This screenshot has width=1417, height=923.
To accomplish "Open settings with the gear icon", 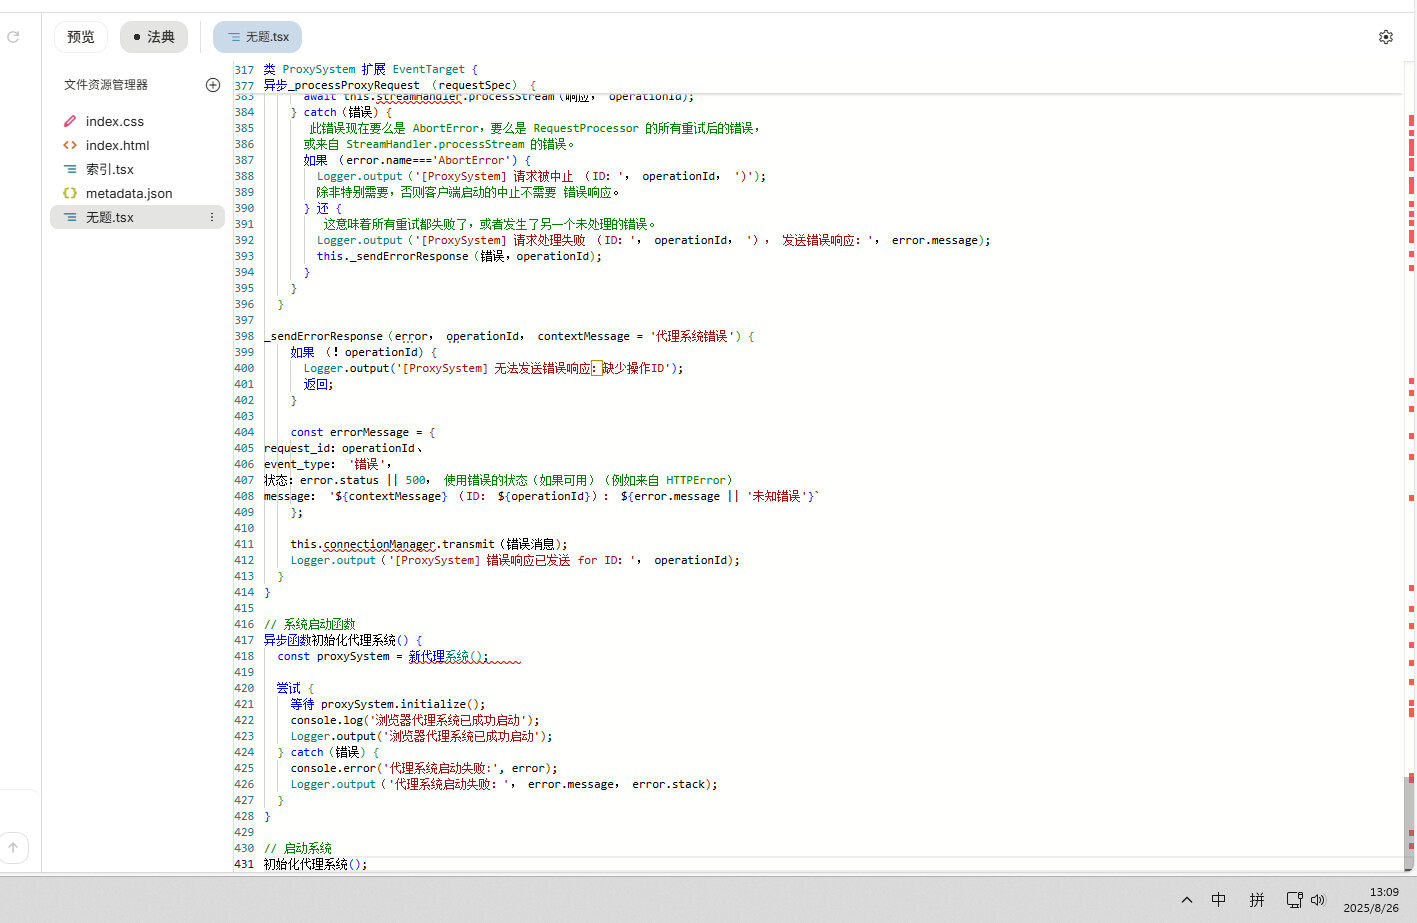I will click(1385, 37).
